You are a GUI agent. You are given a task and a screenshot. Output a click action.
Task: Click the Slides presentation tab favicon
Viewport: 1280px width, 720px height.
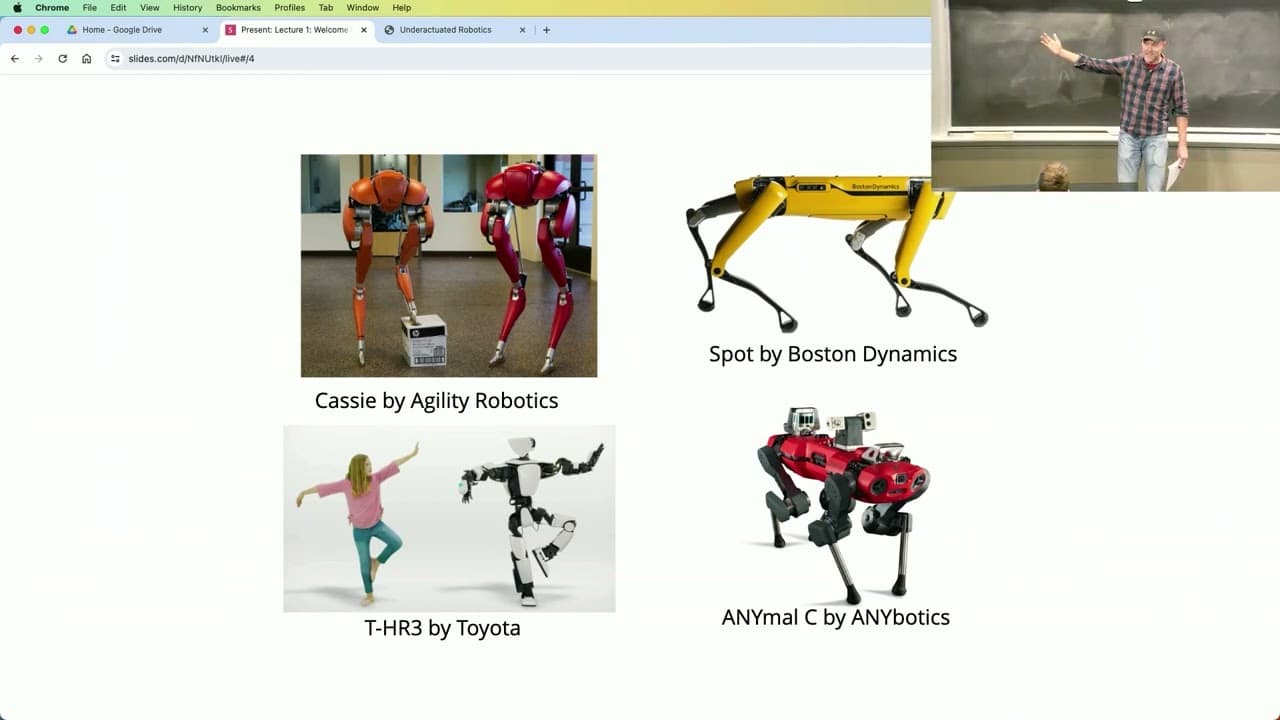click(x=231, y=30)
